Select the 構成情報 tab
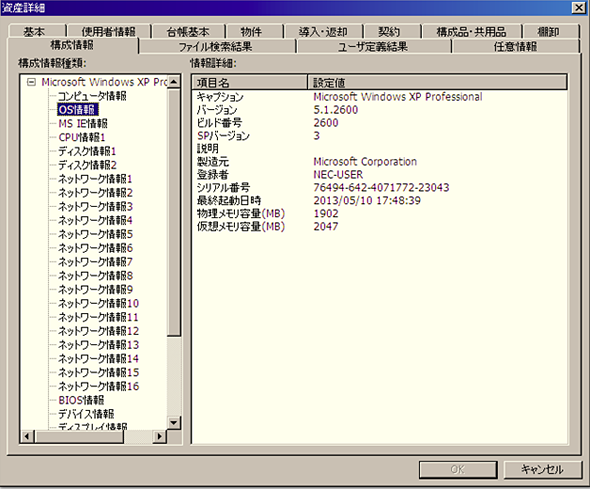 pyautogui.click(x=72, y=45)
